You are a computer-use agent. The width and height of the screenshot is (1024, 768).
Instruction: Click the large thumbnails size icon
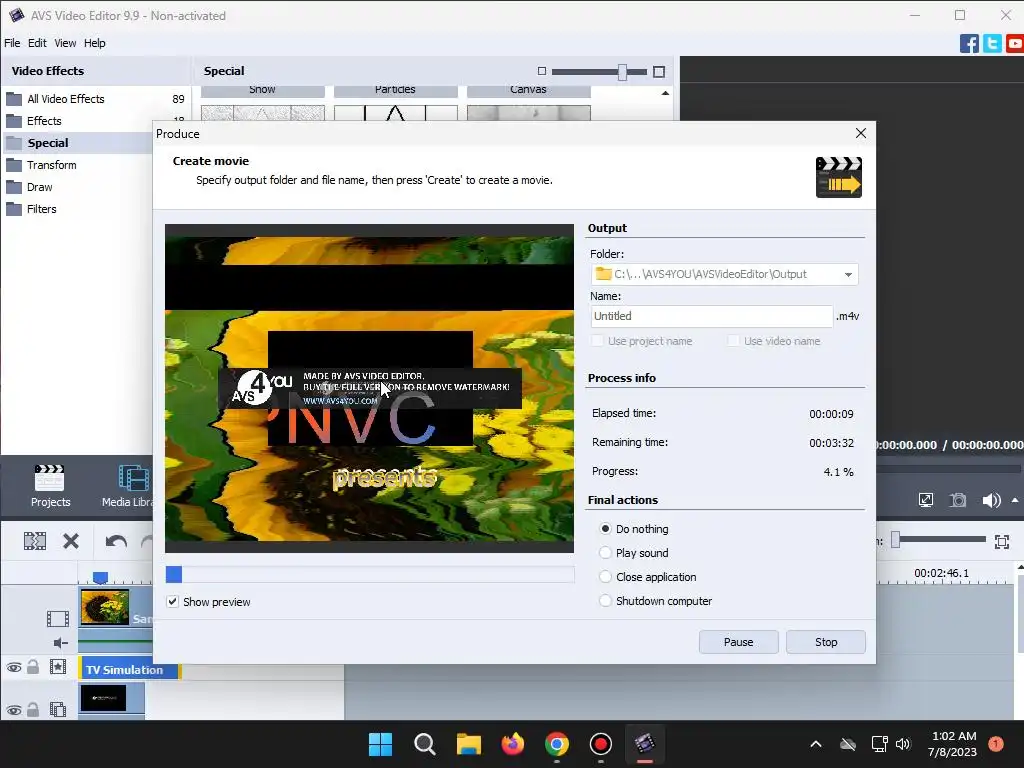[x=659, y=72]
